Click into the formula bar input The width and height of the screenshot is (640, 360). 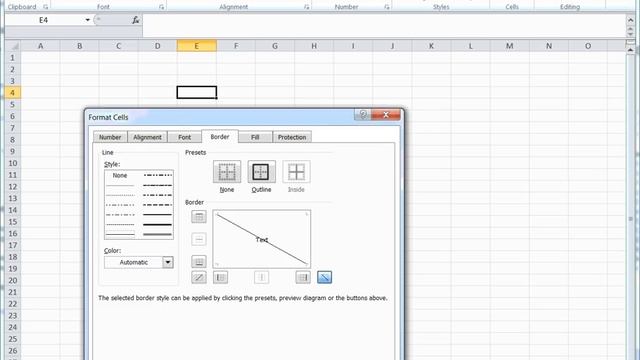click(x=384, y=25)
